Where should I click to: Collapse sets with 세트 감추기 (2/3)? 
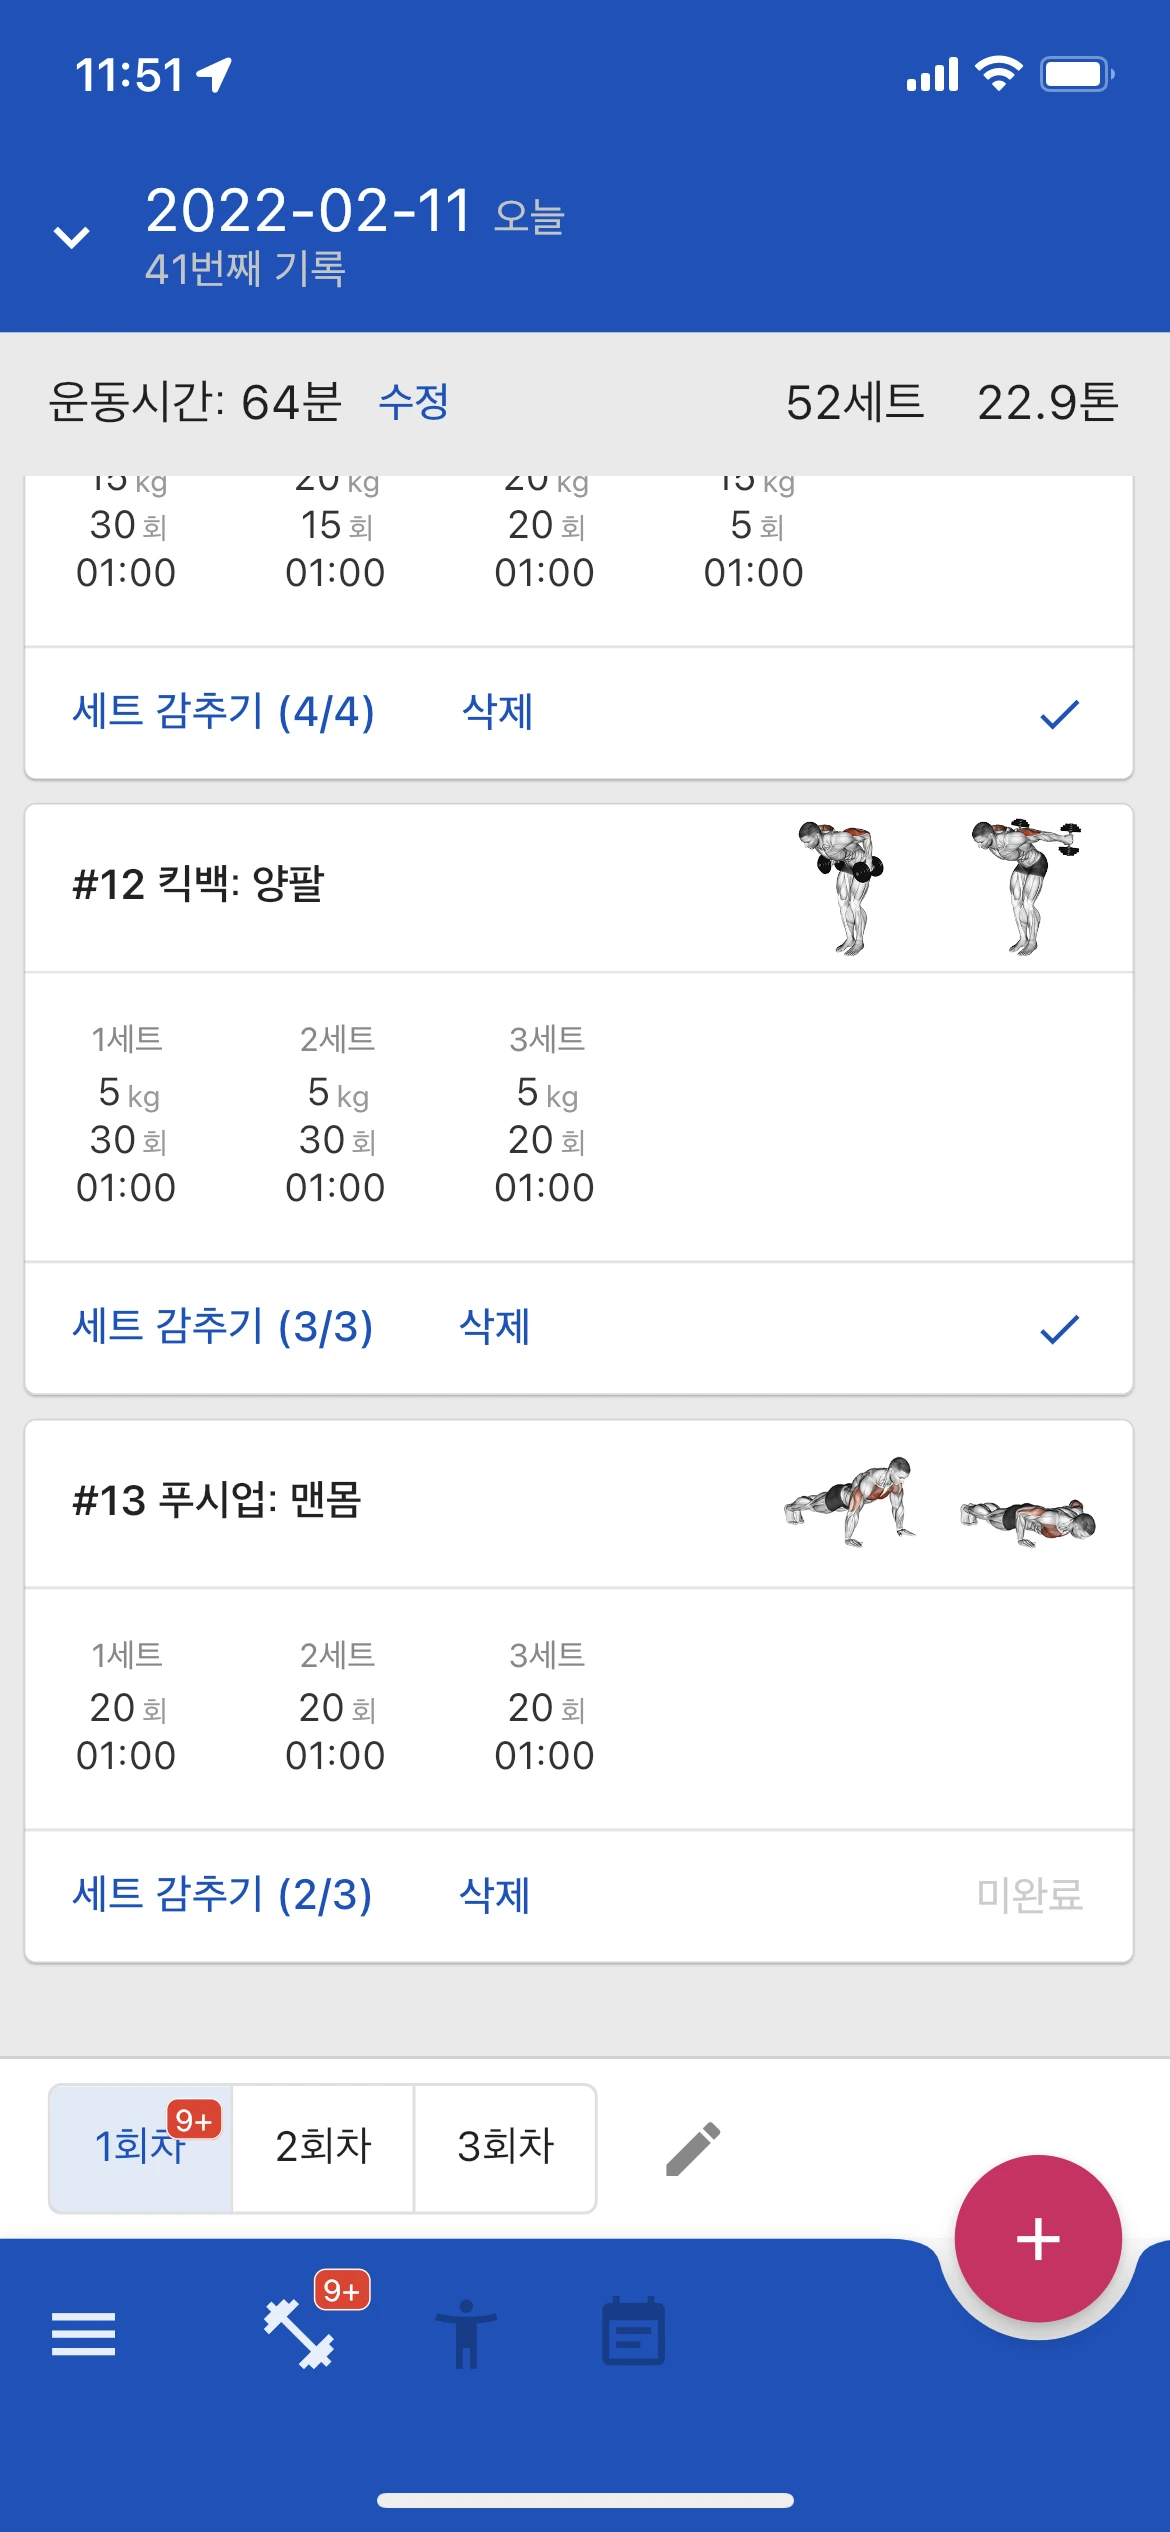(223, 1895)
